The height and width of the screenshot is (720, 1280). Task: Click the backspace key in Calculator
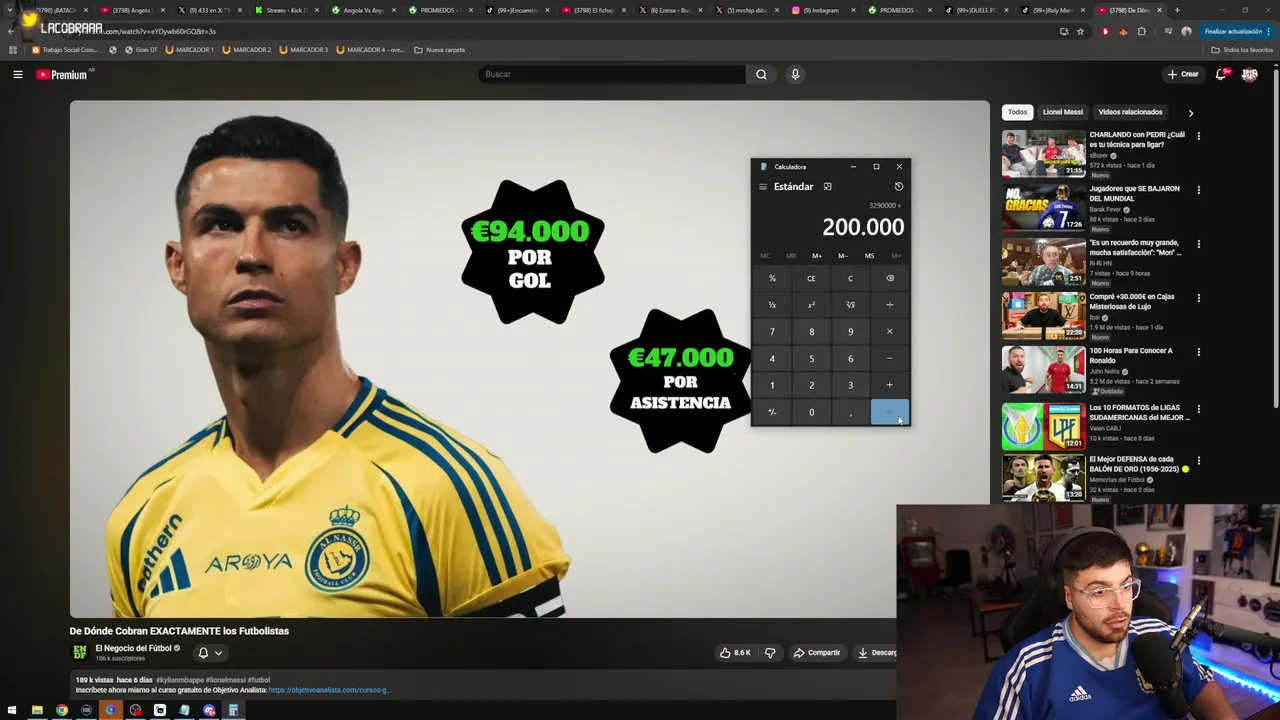coord(889,279)
